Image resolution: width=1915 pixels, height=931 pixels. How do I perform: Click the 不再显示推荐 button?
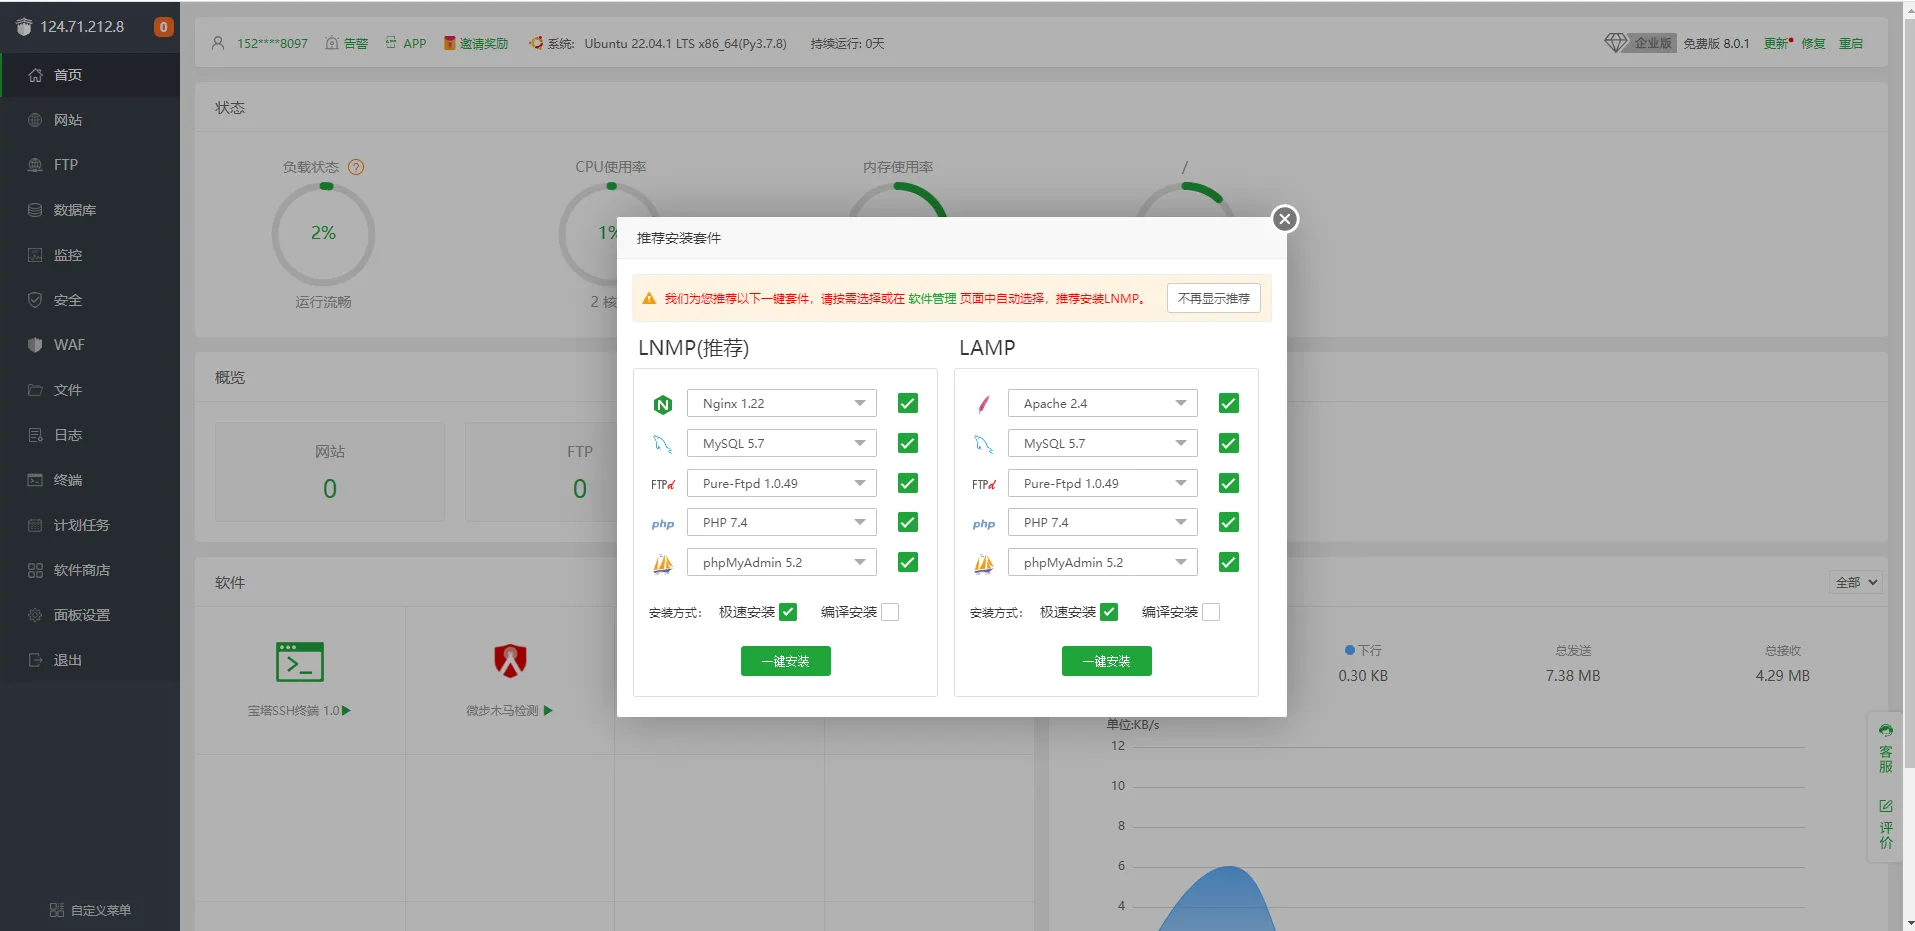pos(1214,298)
